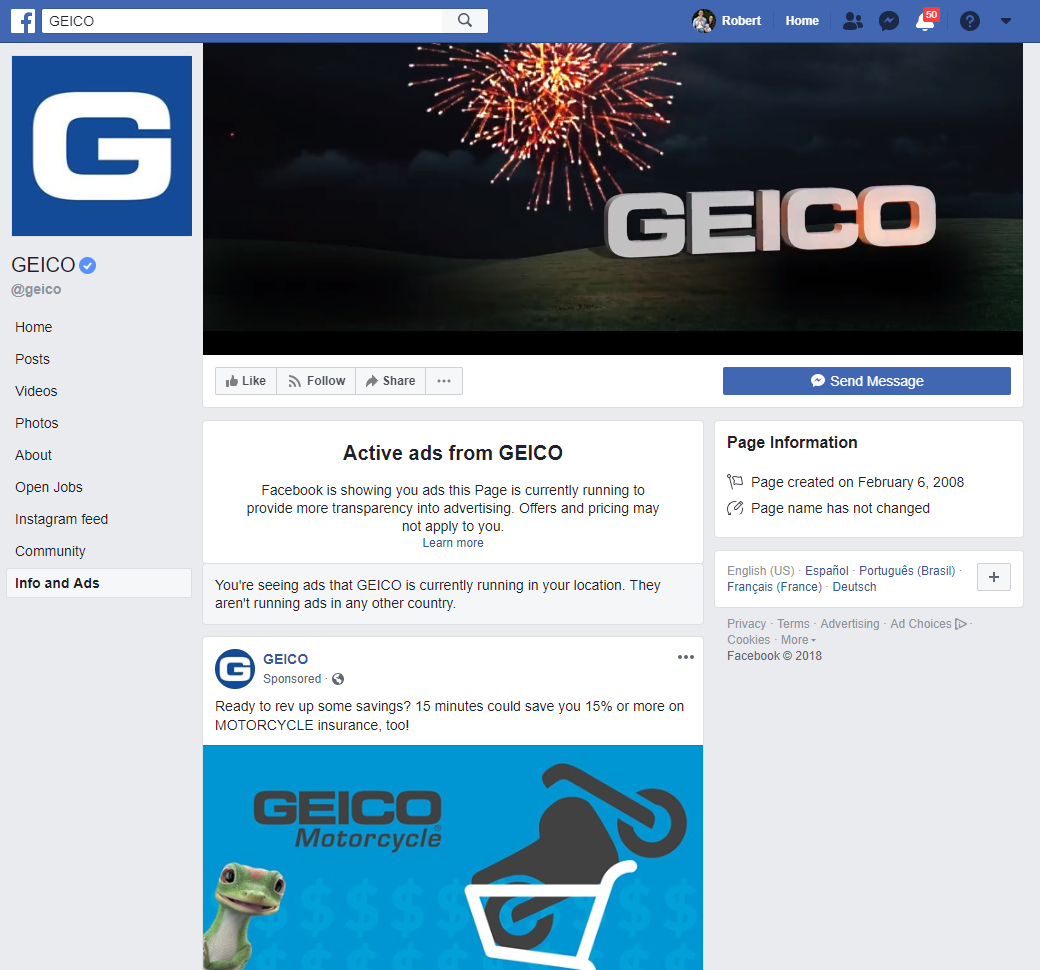Viewport: 1040px width, 970px height.
Task: Open the three-dot menu beside Share
Action: [444, 381]
